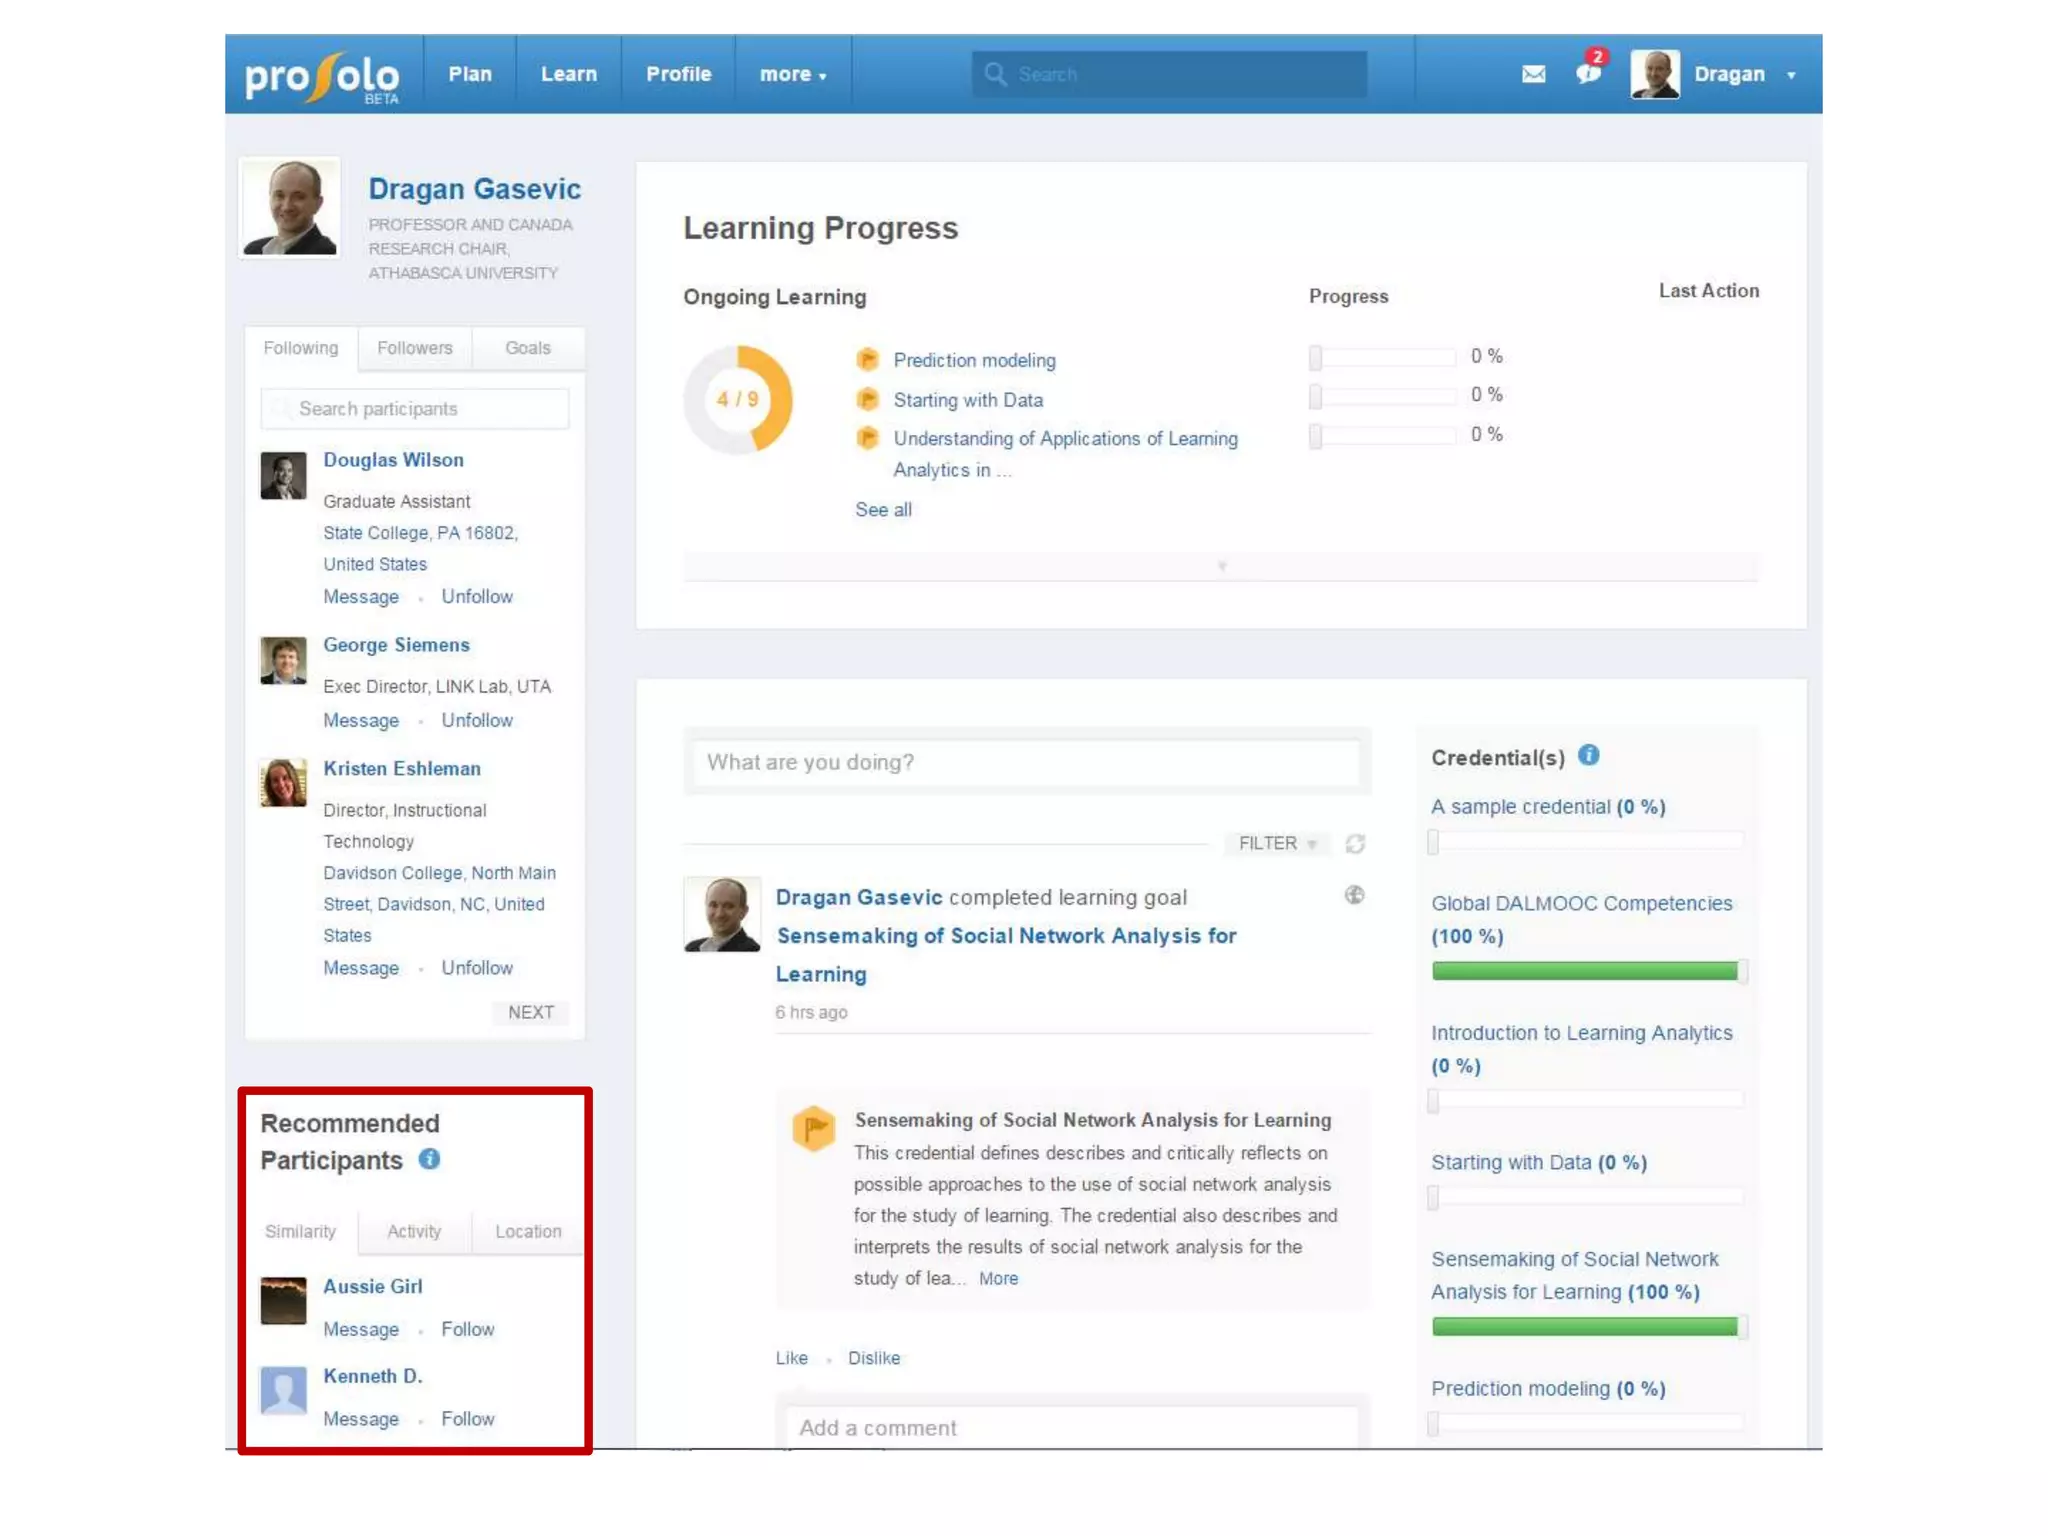Open the Learn menu item
2048x1536 pixels.
pos(568,74)
